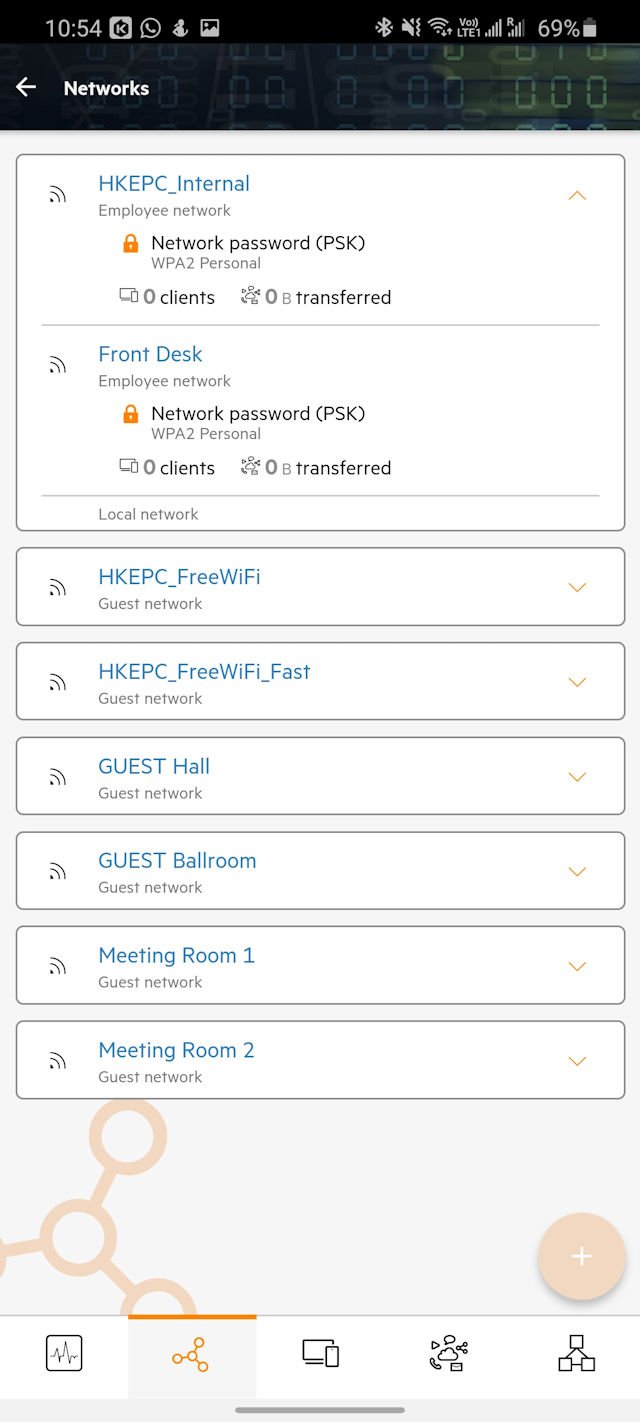Tap the orange plus add-network button
The width and height of the screenshot is (640, 1422).
point(582,1257)
